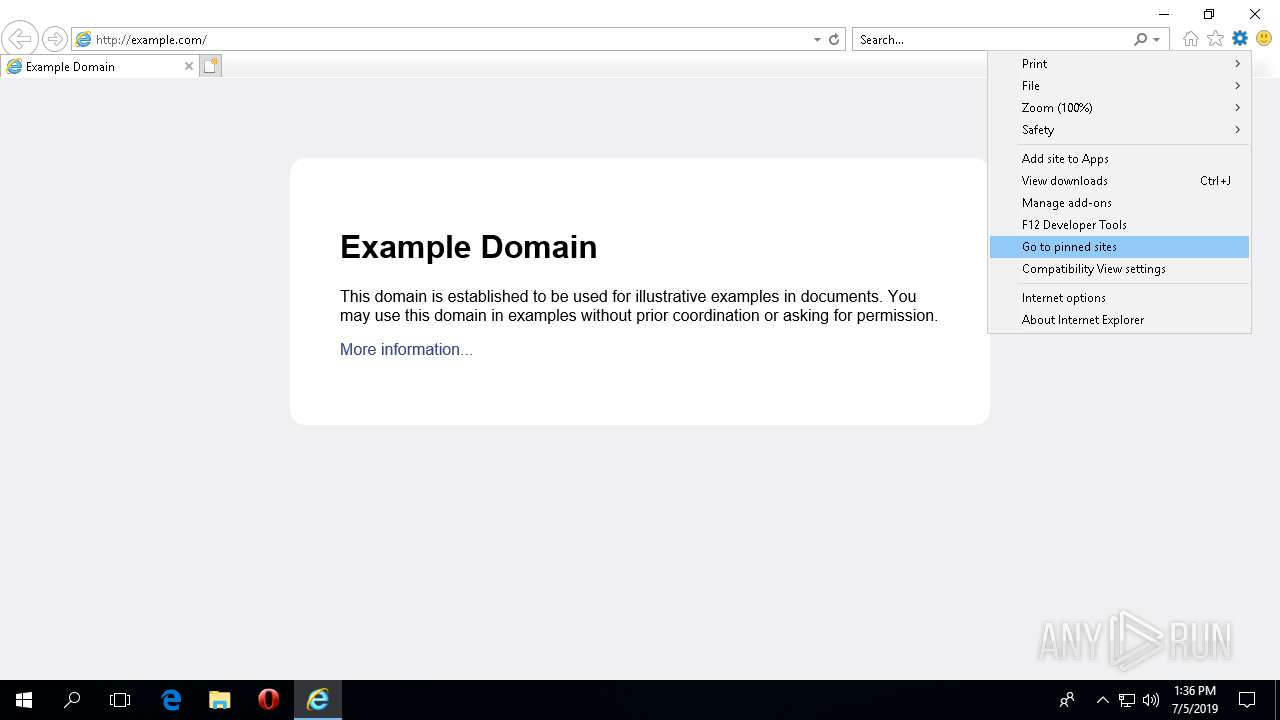Click the Example Domain heading text
The image size is (1280, 720).
pyautogui.click(x=468, y=247)
